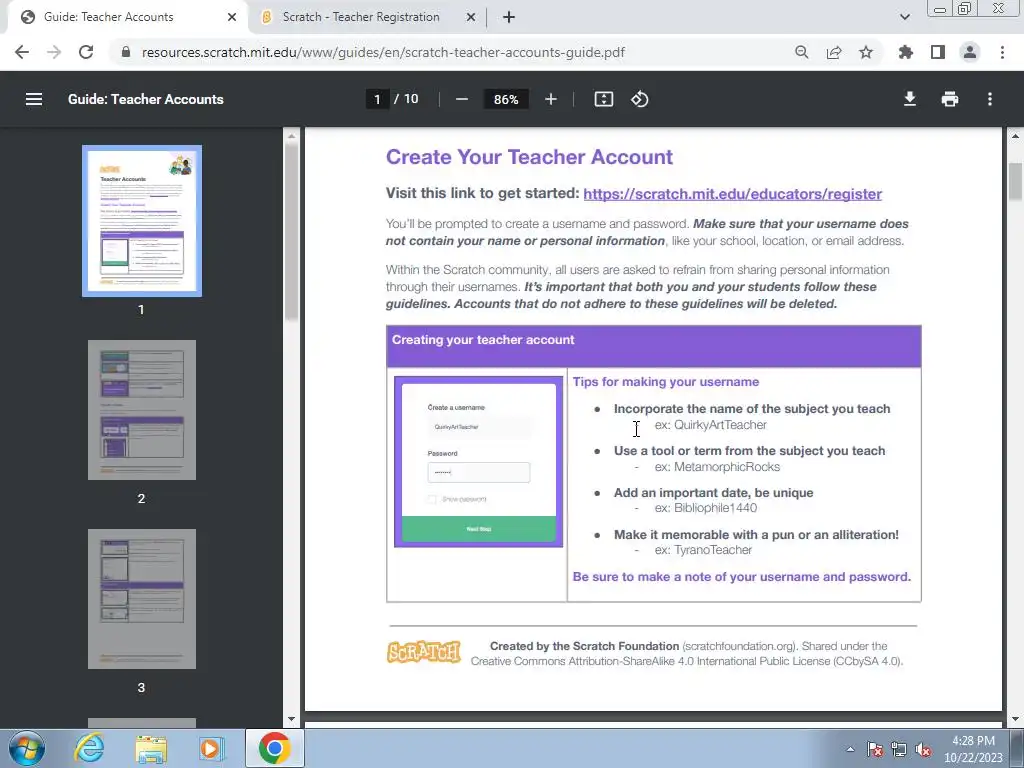Click the network status tray icon
This screenshot has height=768, width=1024.
(899, 750)
